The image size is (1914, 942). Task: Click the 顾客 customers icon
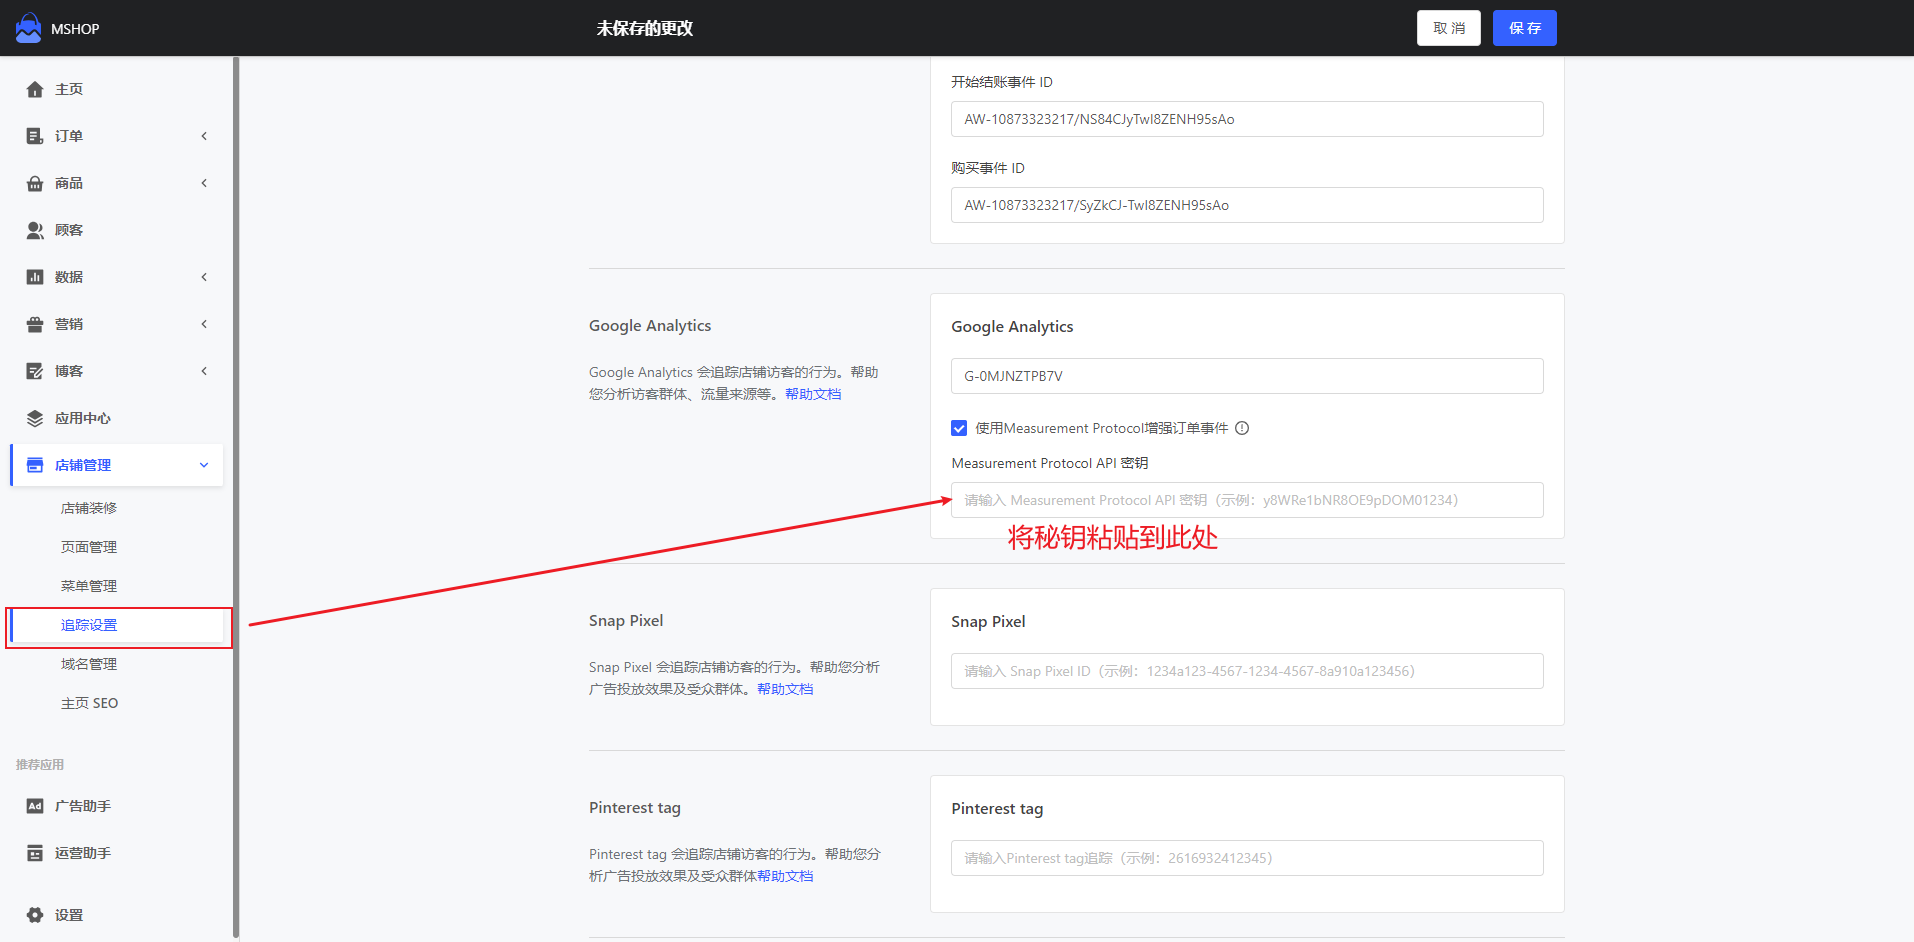point(35,230)
